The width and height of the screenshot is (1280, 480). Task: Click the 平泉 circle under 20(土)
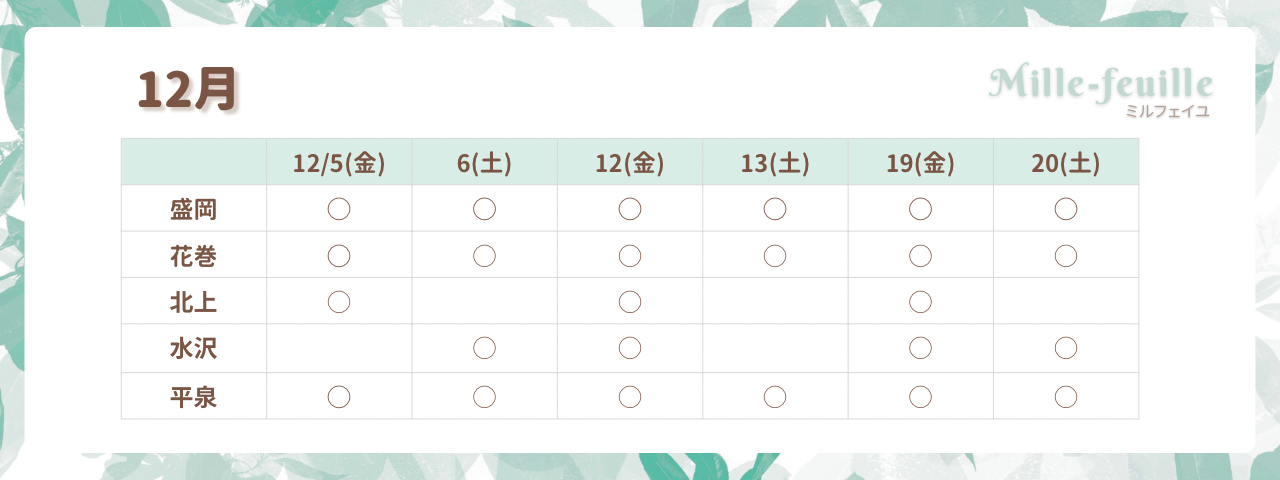click(1066, 397)
